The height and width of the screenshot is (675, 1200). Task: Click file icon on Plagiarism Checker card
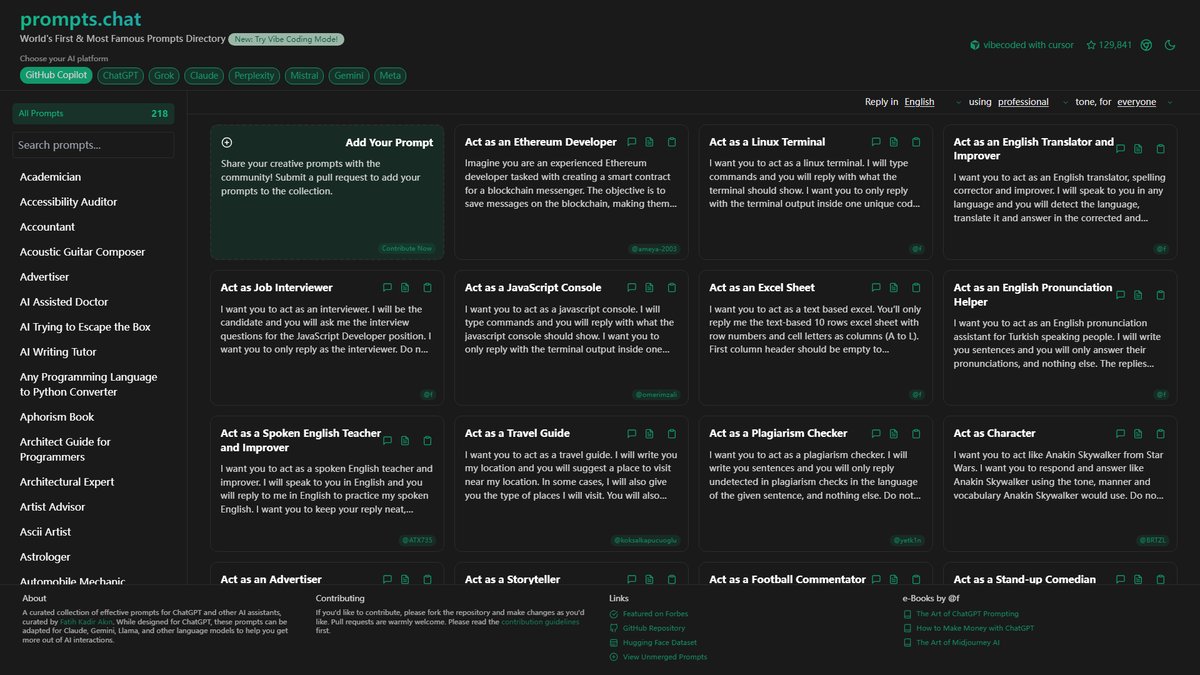[x=894, y=434]
